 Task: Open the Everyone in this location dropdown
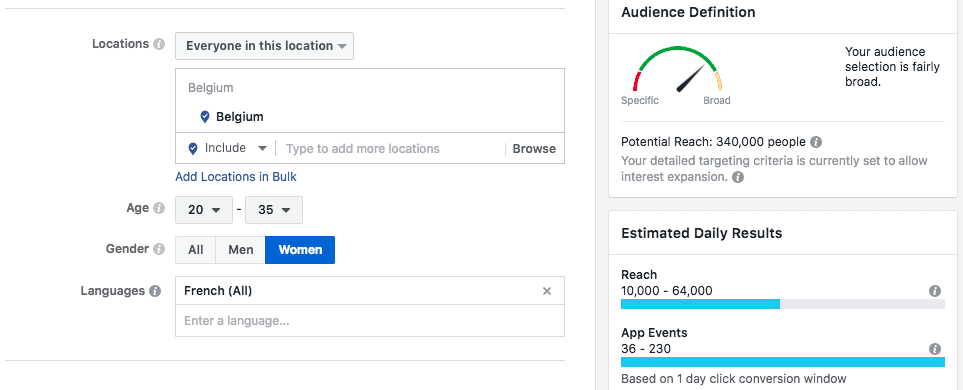click(x=264, y=46)
